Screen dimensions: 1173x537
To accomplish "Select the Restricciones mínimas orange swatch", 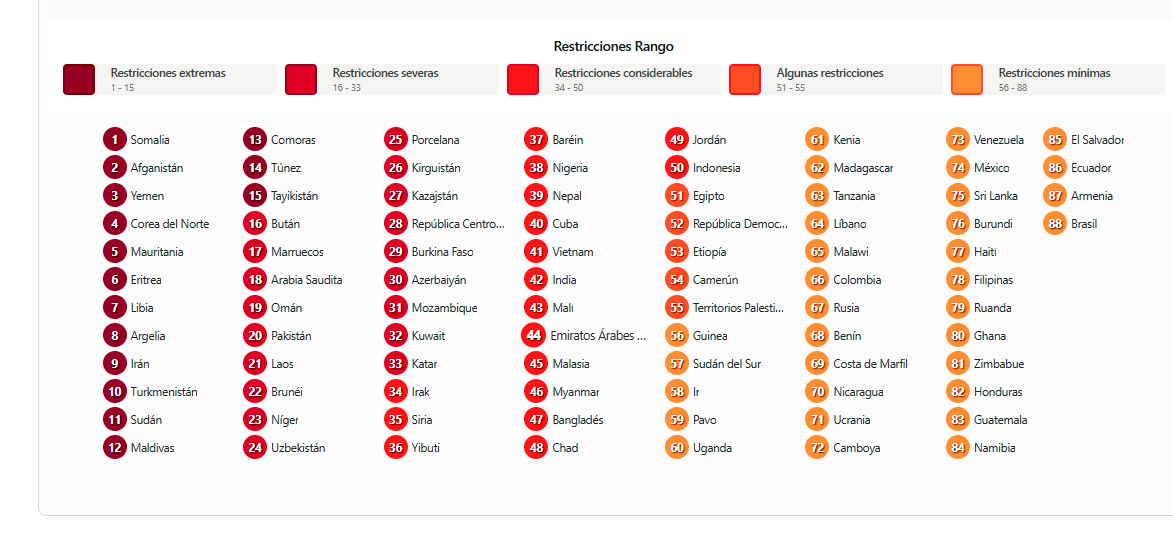I will (967, 80).
